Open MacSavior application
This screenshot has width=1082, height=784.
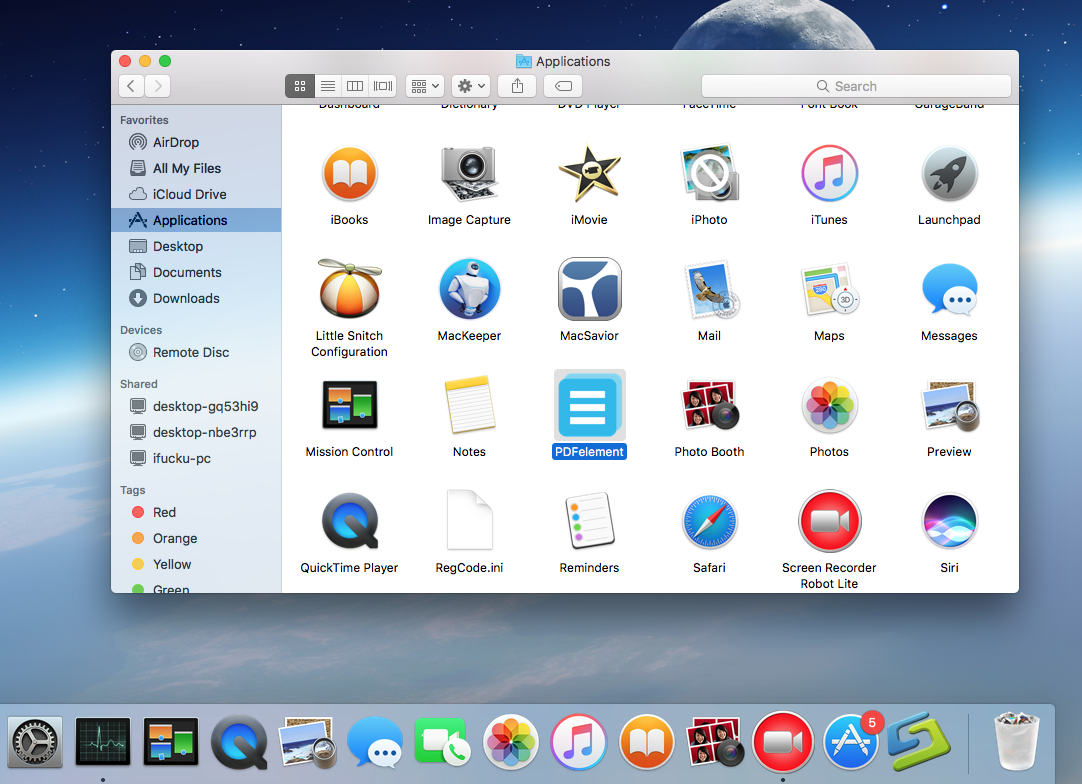(x=589, y=289)
